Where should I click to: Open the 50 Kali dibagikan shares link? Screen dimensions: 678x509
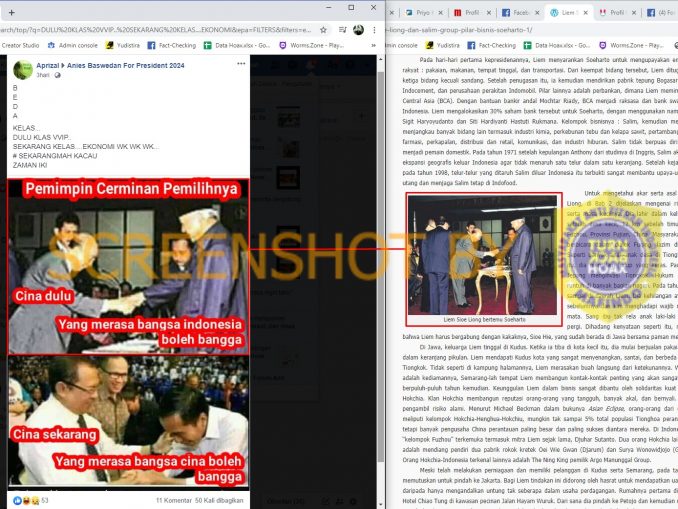click(219, 500)
